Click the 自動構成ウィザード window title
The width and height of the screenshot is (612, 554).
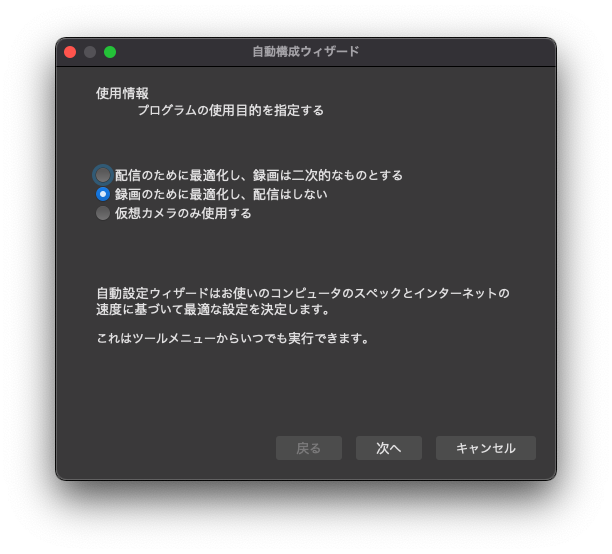(x=306, y=52)
